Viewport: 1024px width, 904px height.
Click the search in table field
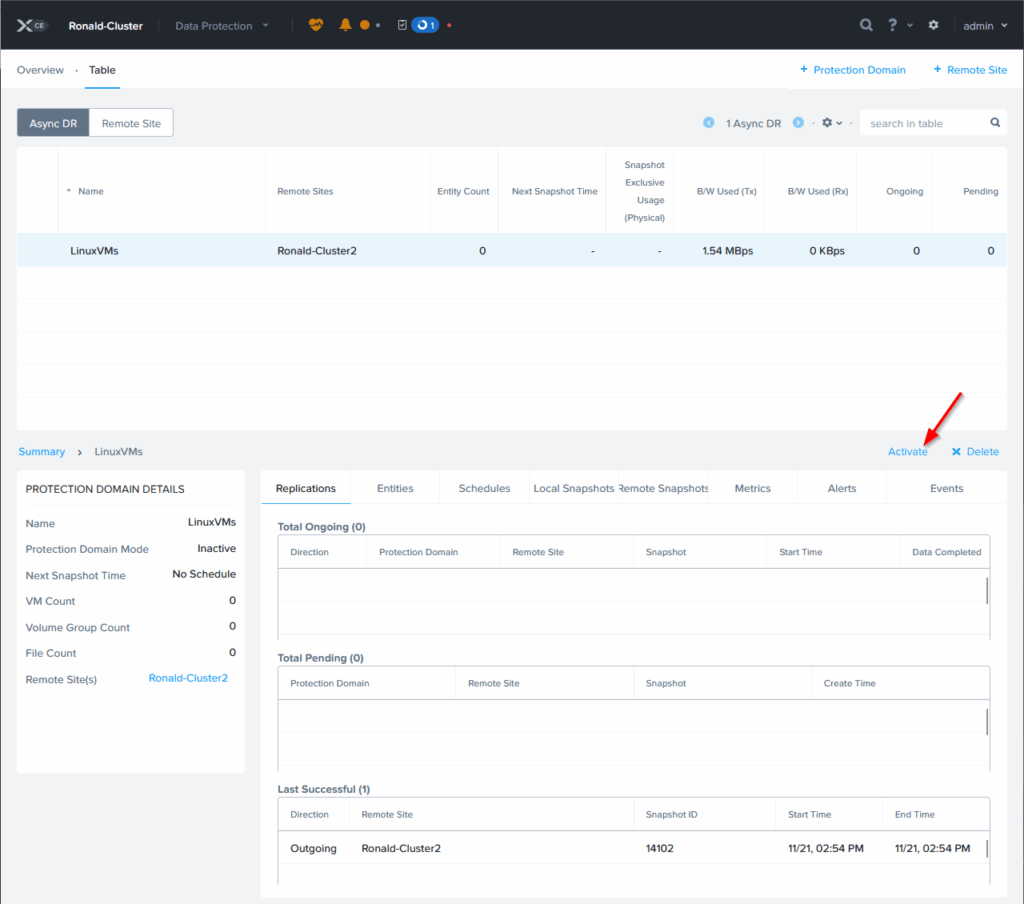922,123
